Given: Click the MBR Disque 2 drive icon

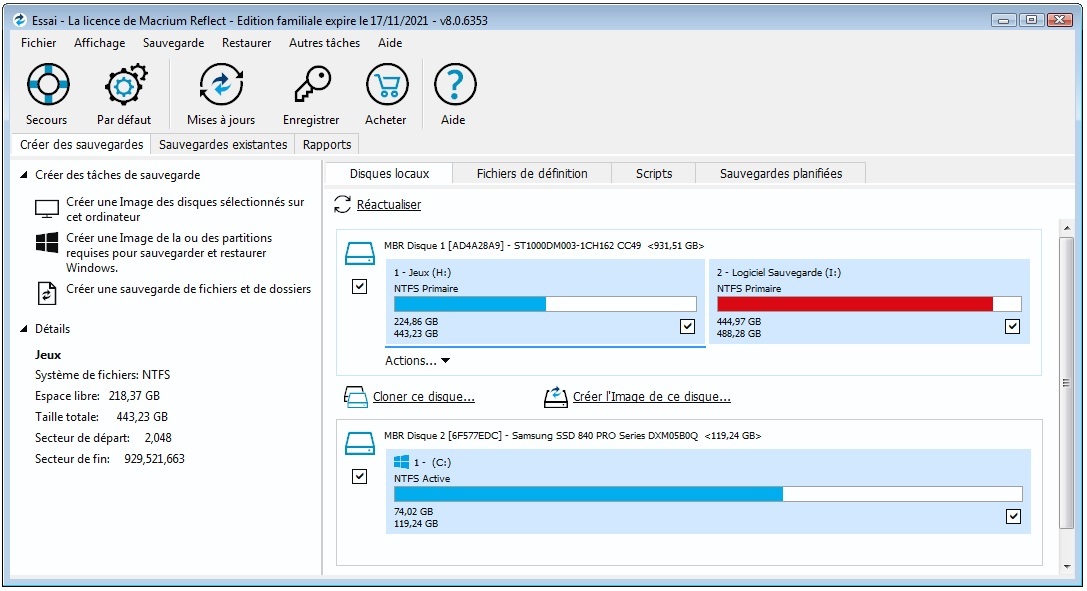Looking at the screenshot, I should (360, 443).
